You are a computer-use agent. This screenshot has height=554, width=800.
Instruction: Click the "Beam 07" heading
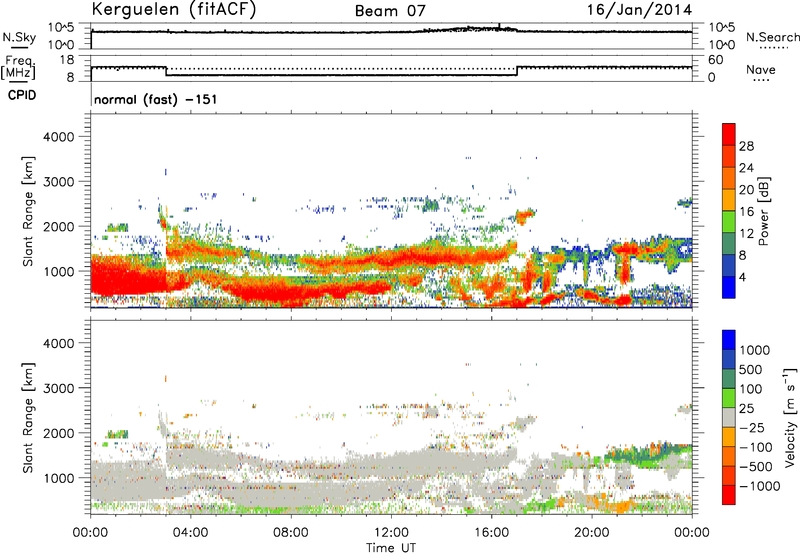390,11
